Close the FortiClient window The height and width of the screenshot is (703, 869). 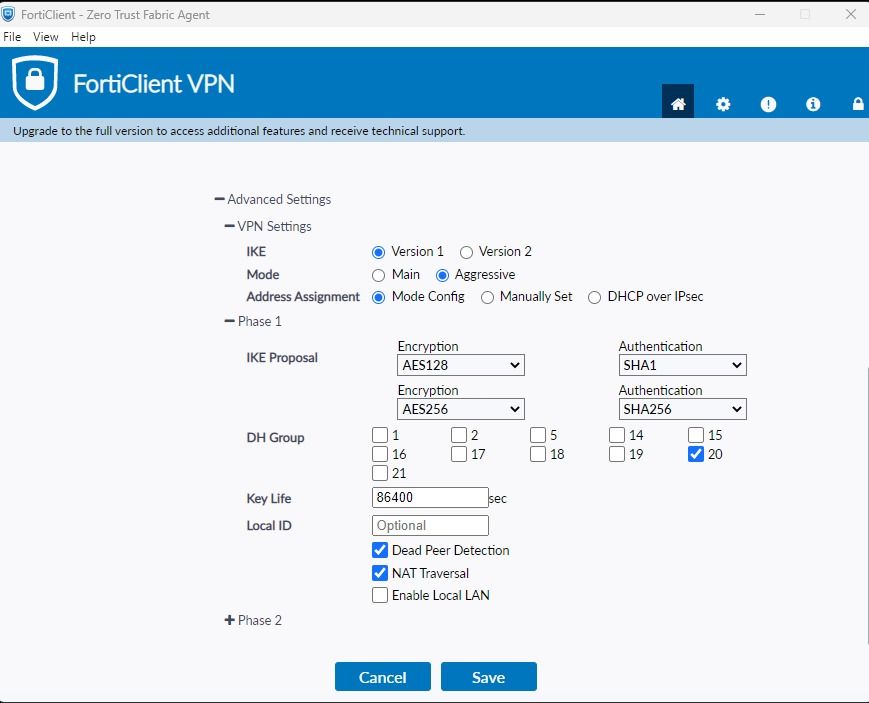coord(851,14)
